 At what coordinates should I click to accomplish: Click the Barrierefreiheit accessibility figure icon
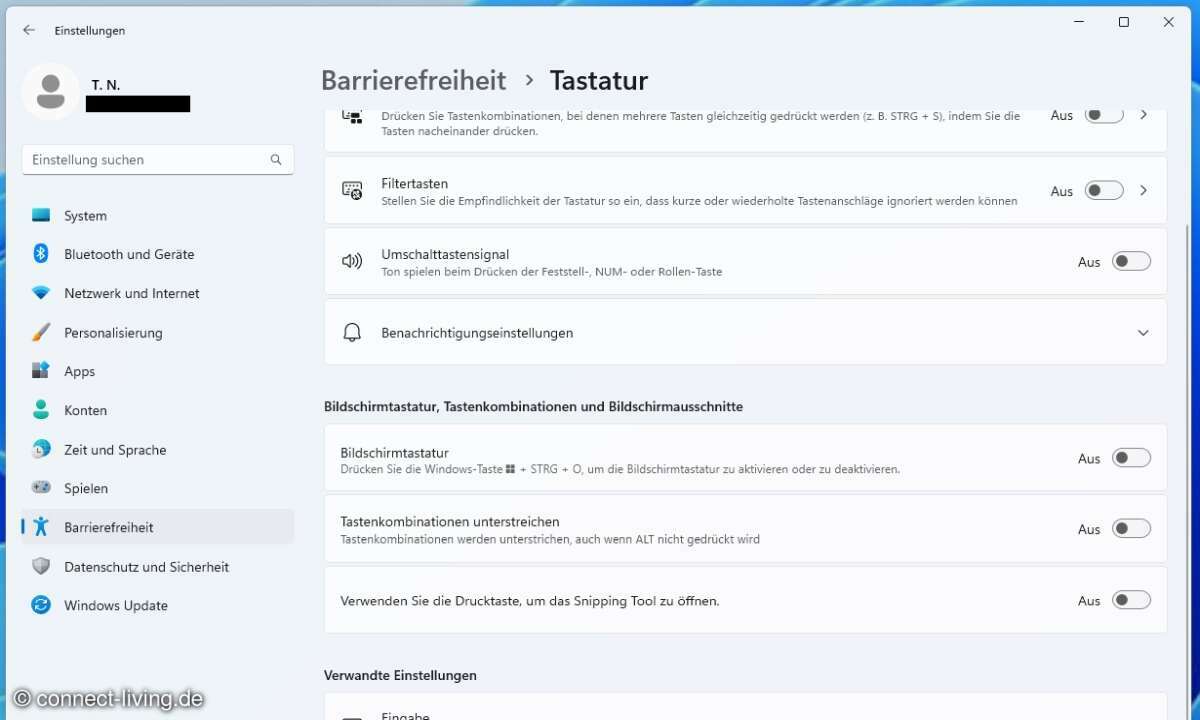(x=41, y=527)
